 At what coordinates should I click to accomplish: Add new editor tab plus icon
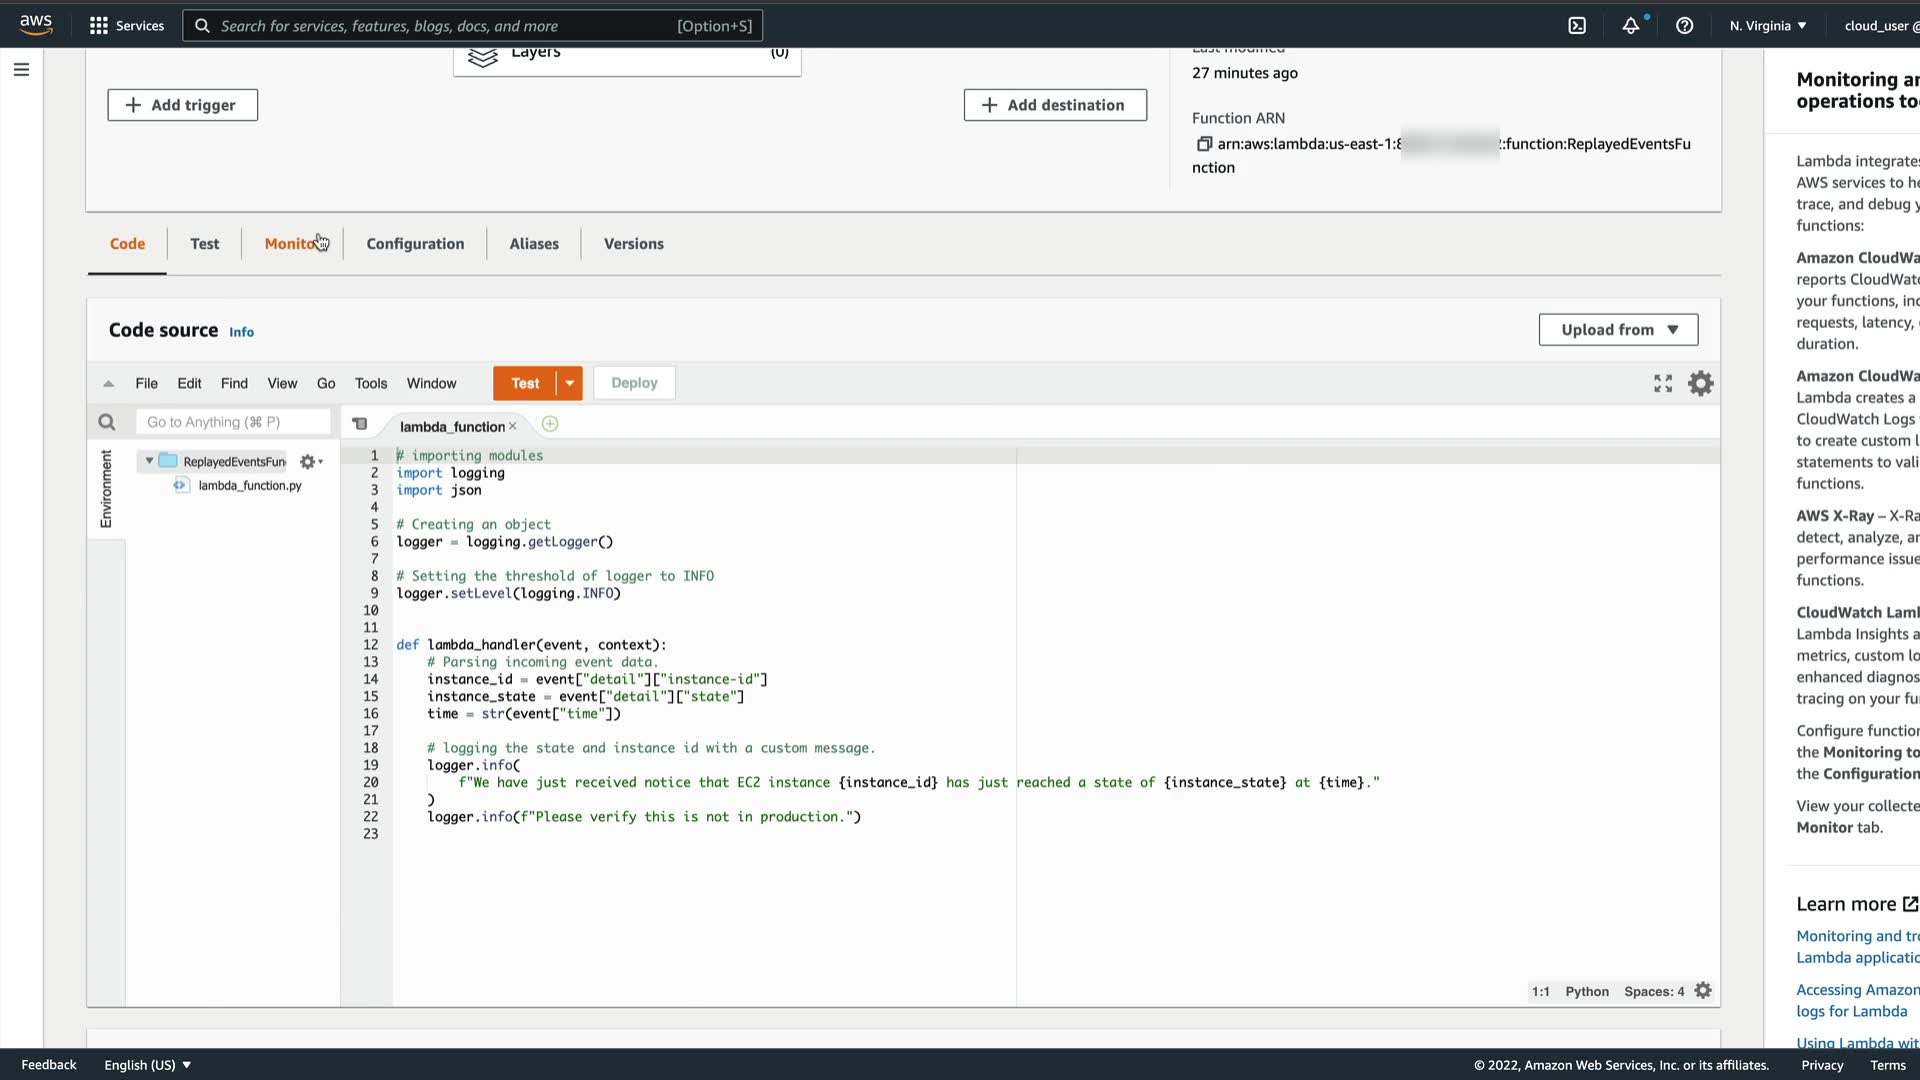click(x=550, y=425)
